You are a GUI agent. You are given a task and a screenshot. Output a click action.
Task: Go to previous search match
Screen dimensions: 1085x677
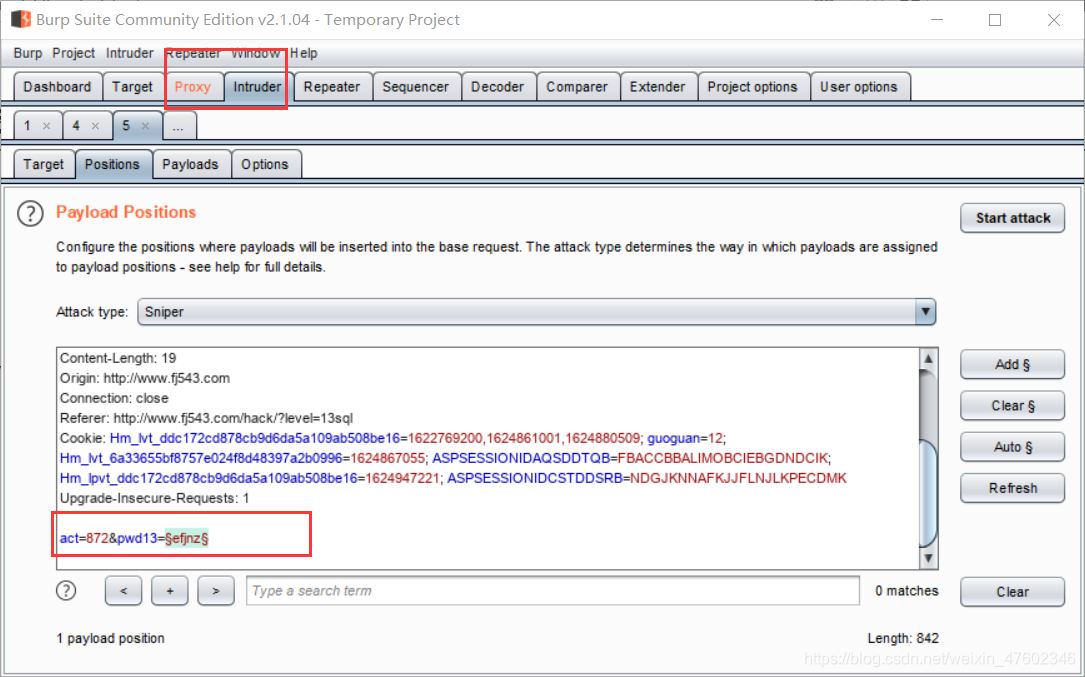point(123,591)
